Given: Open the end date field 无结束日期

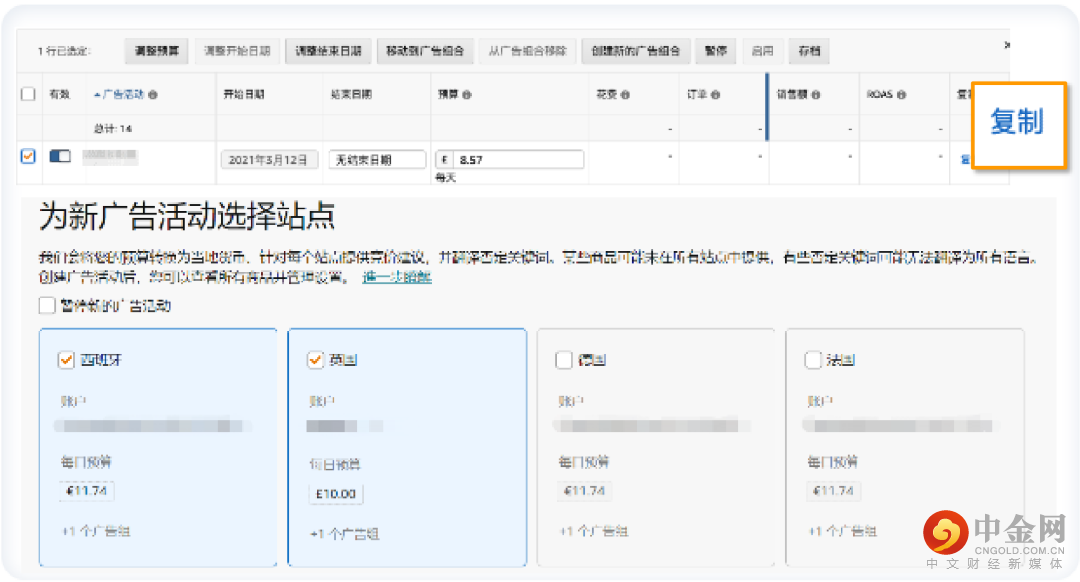Looking at the screenshot, I should [x=377, y=160].
